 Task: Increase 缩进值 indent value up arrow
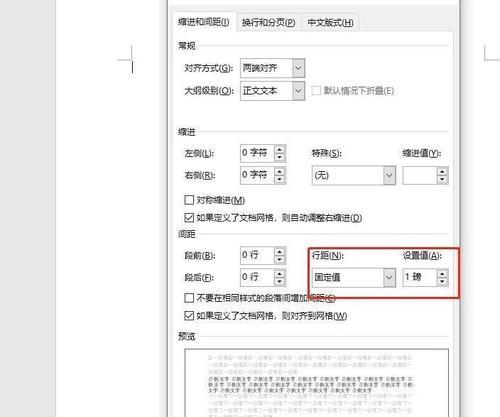point(442,171)
